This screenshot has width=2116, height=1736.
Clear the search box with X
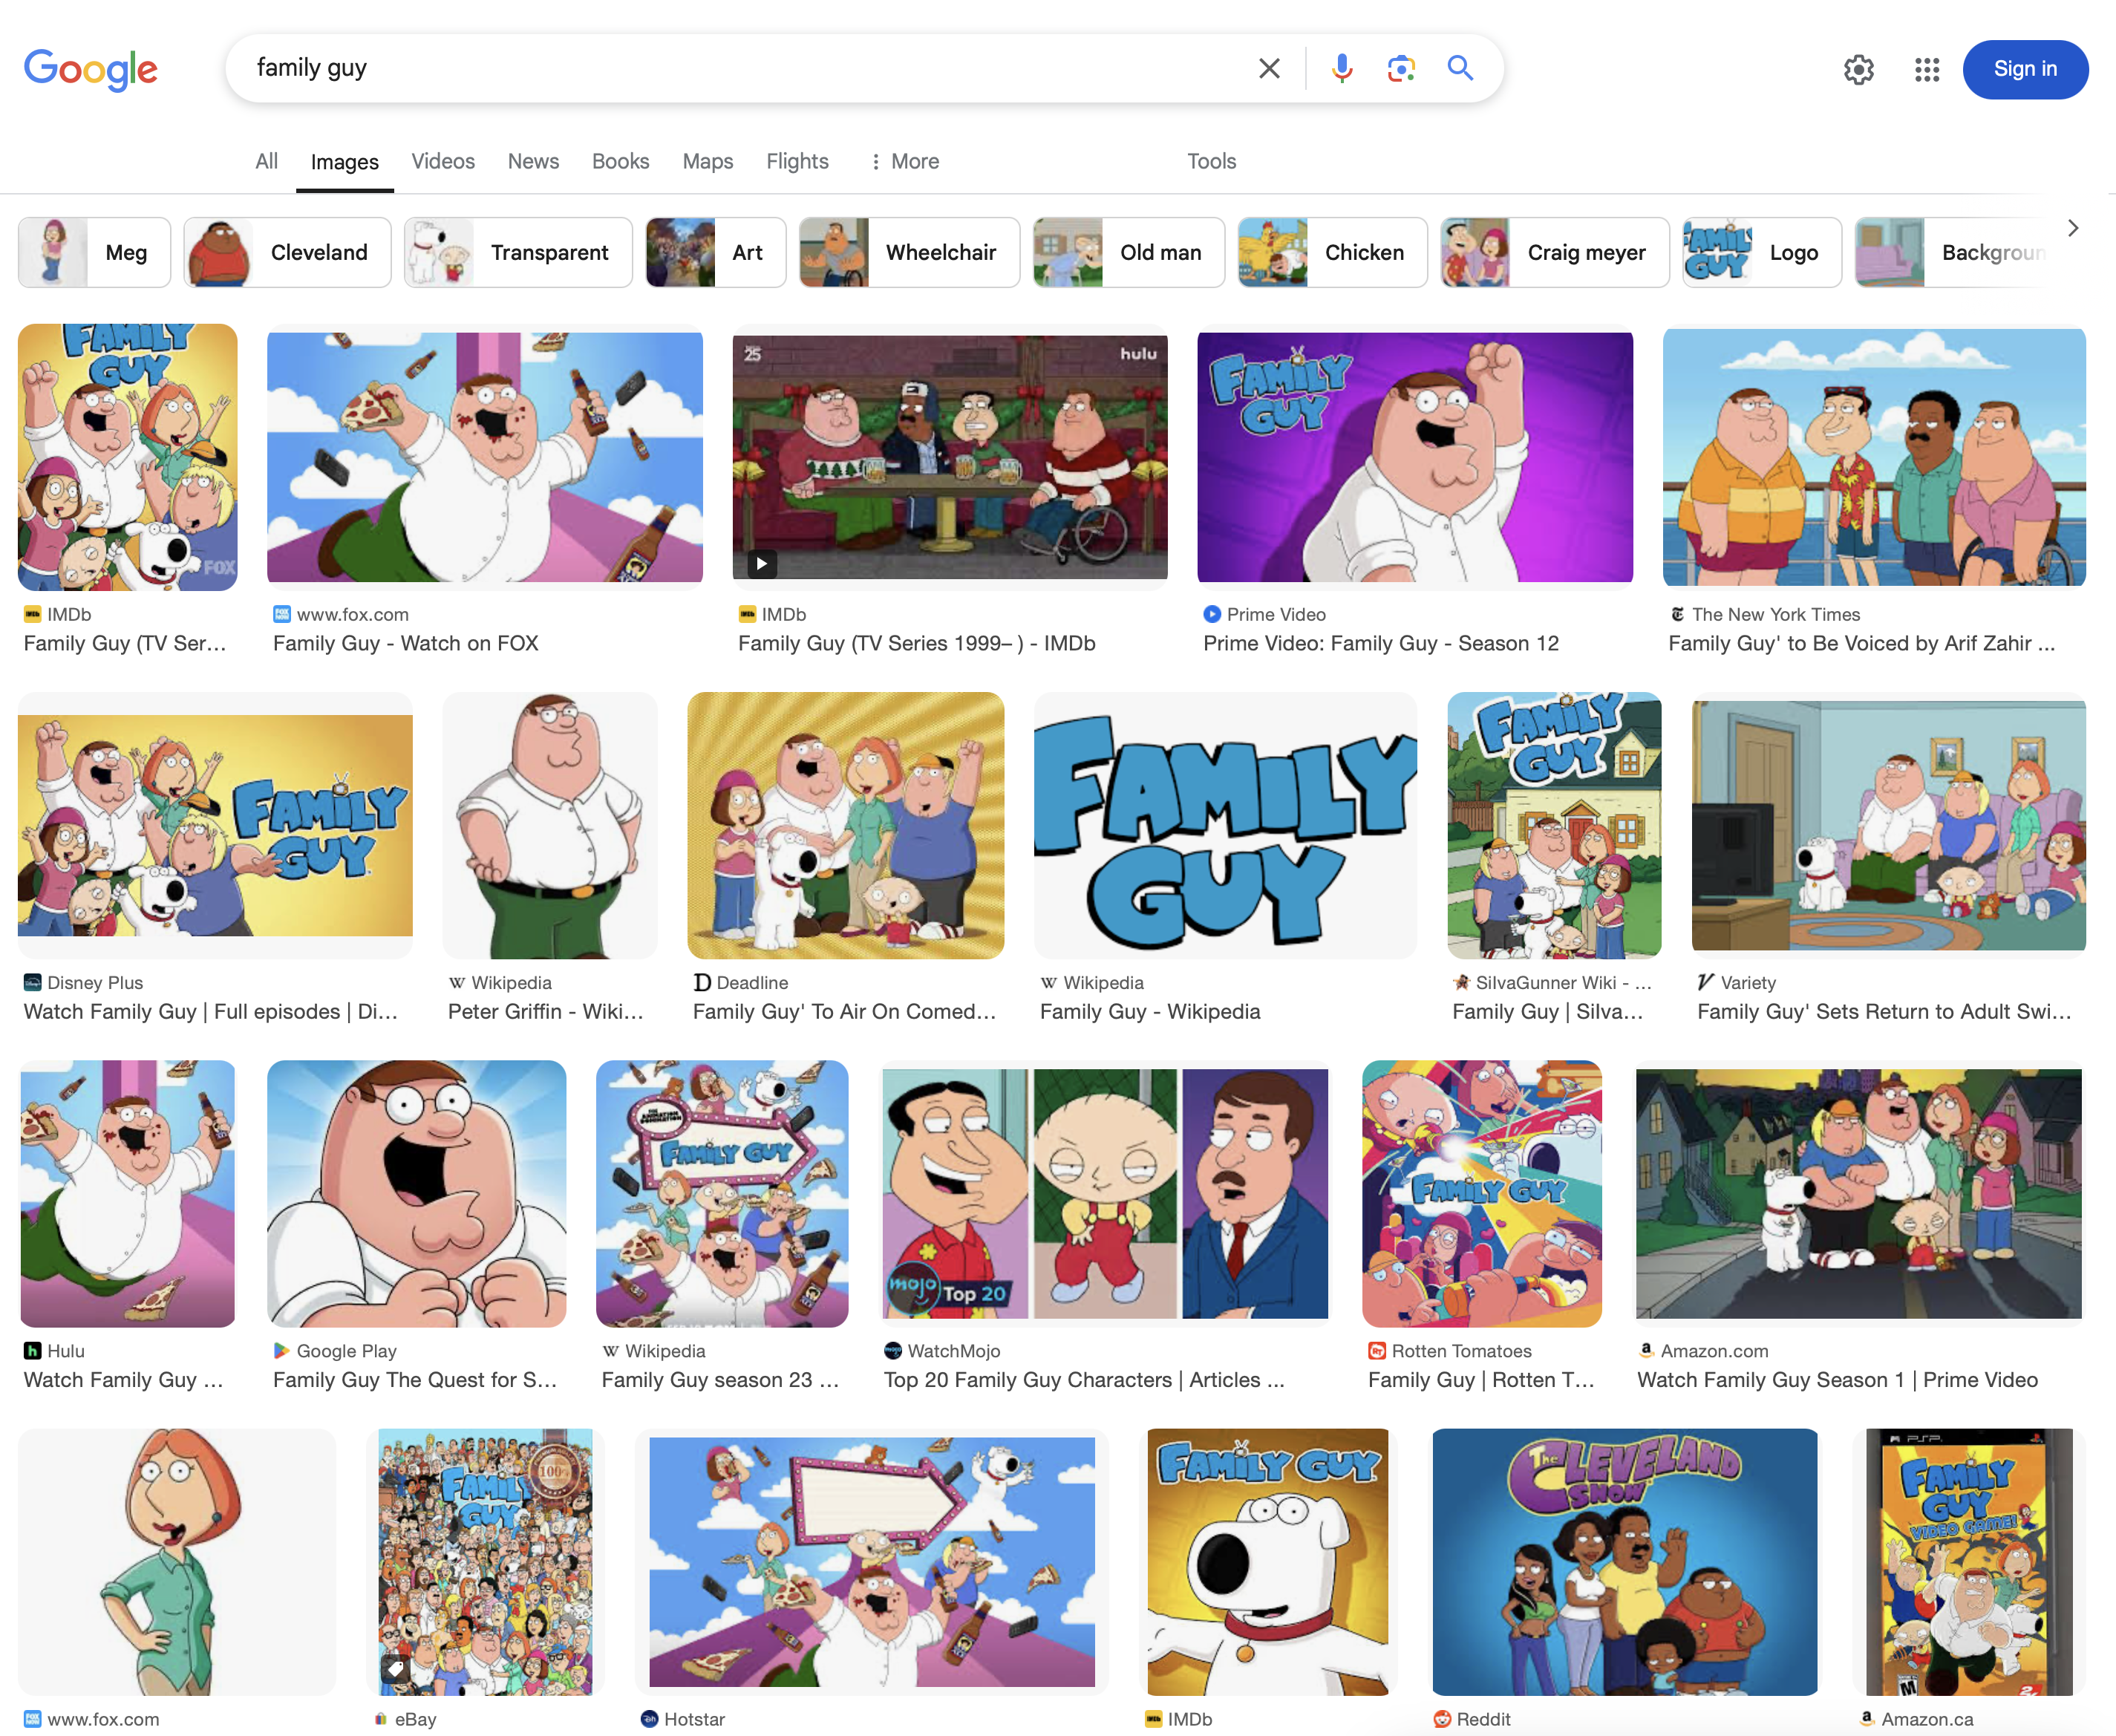(x=1269, y=68)
